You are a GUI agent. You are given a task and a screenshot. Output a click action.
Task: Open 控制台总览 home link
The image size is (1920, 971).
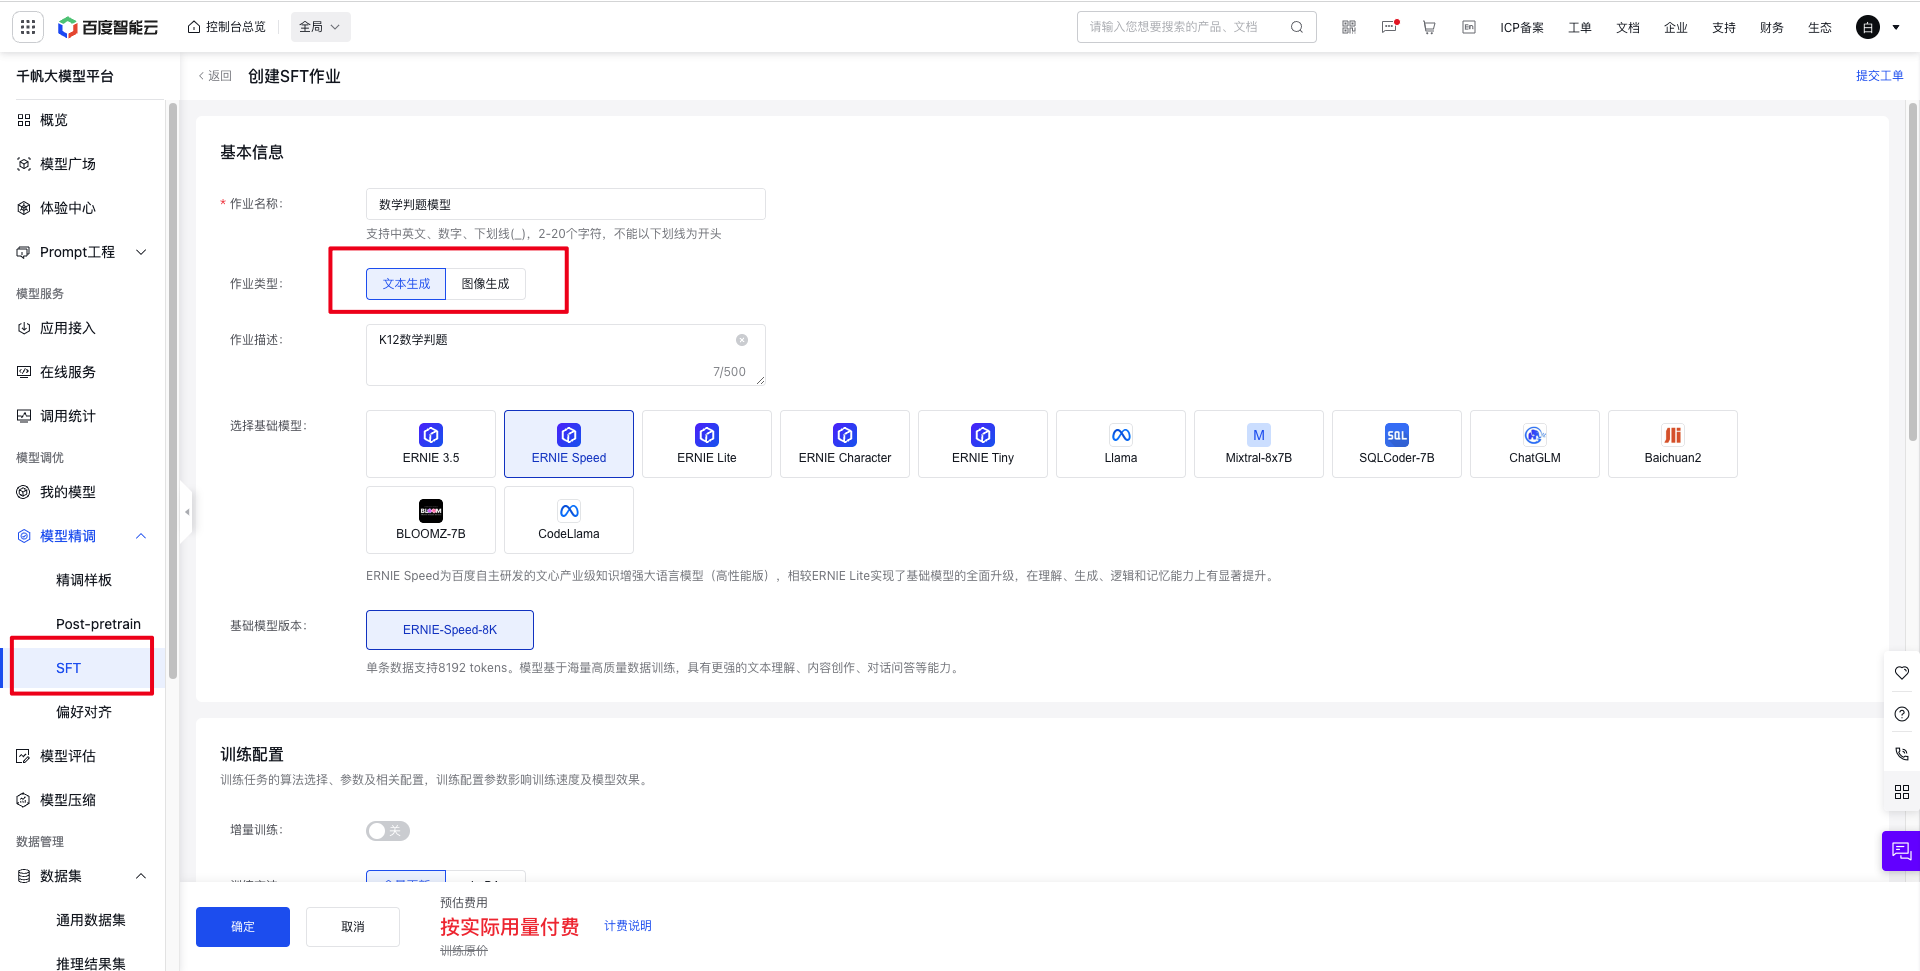point(227,27)
